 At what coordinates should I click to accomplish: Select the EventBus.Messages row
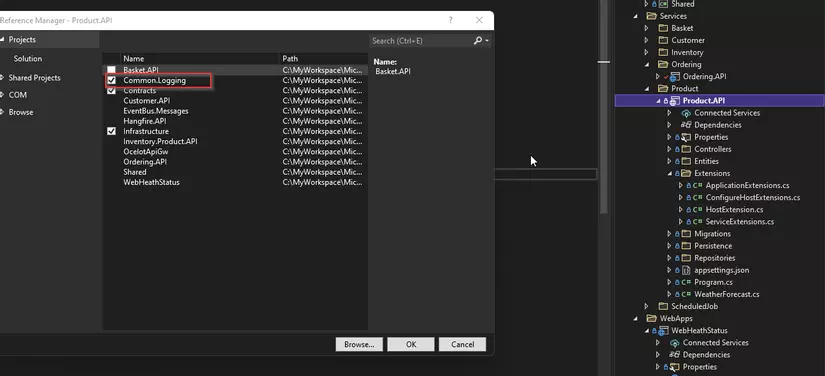click(x=235, y=111)
